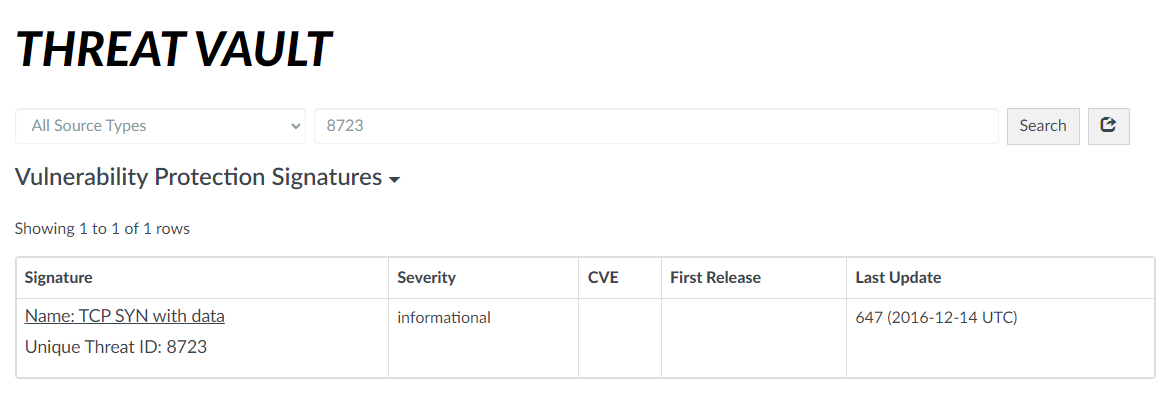Sort by the Severity column header

[426, 278]
